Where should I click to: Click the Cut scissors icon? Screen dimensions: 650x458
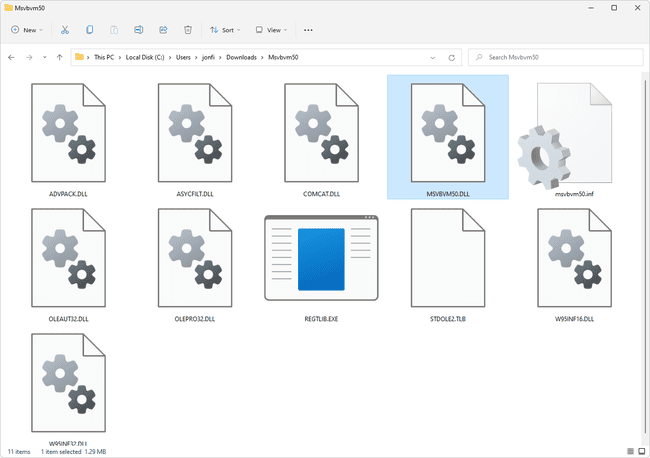pos(65,30)
